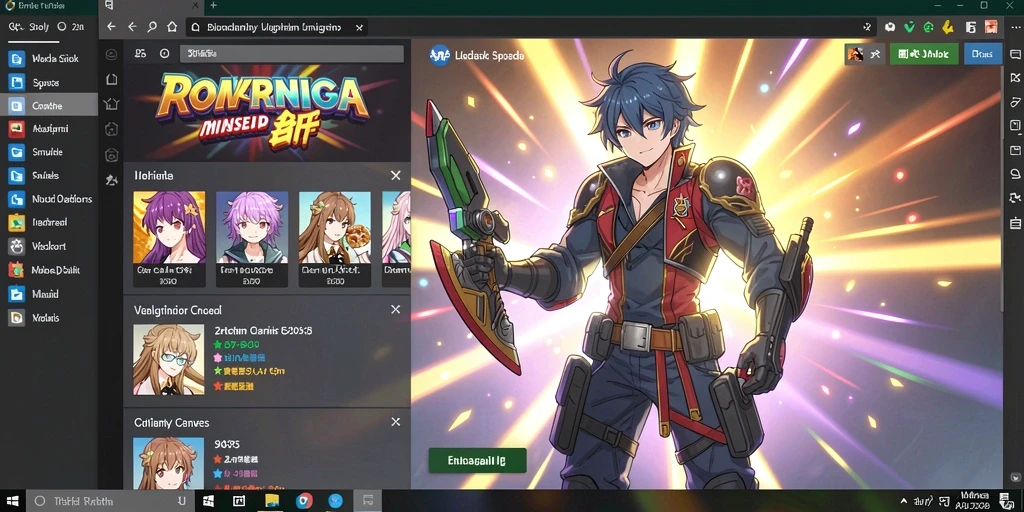The image size is (1024, 512).
Task: Open the Vlaokort sidebar item
Action: (49, 246)
